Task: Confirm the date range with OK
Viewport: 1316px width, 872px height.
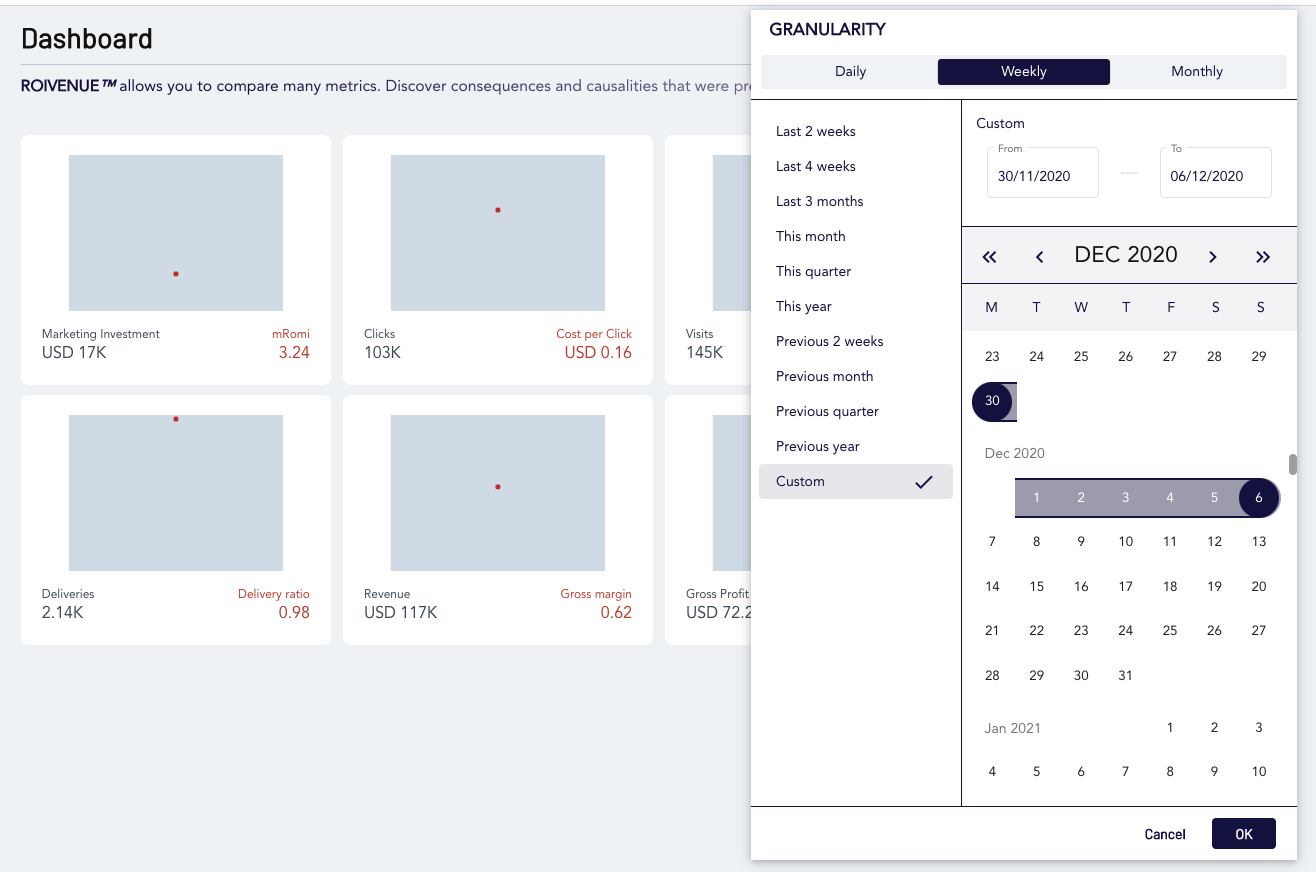Action: click(x=1244, y=834)
